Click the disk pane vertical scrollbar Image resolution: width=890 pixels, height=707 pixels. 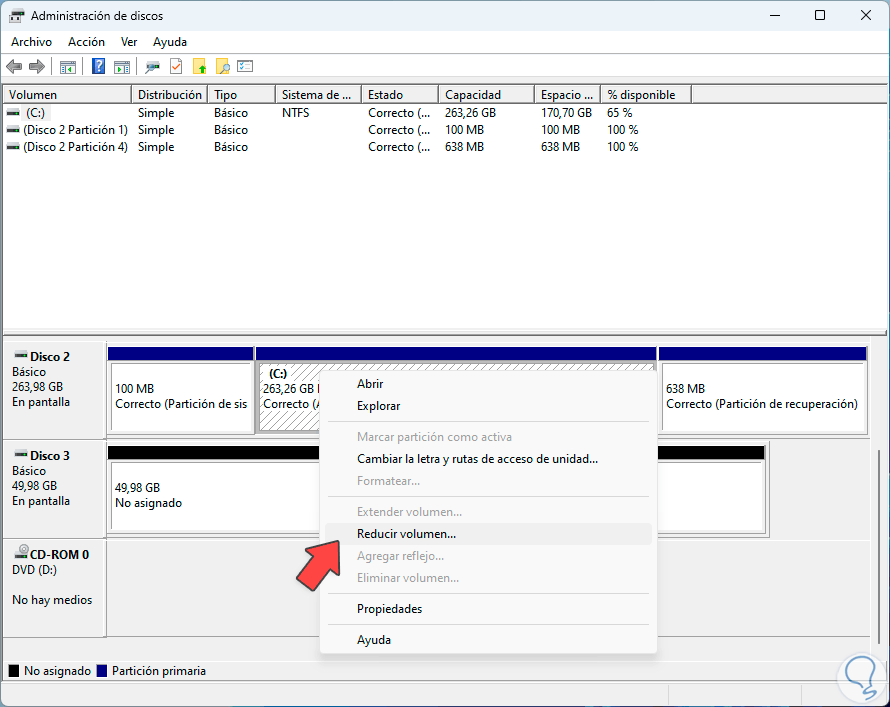(x=879, y=548)
